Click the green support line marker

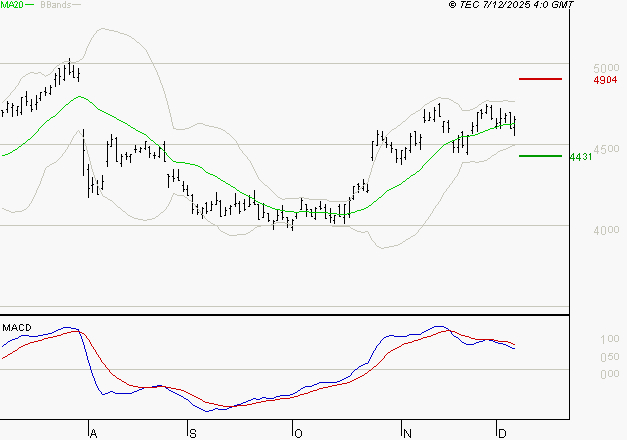(541, 156)
